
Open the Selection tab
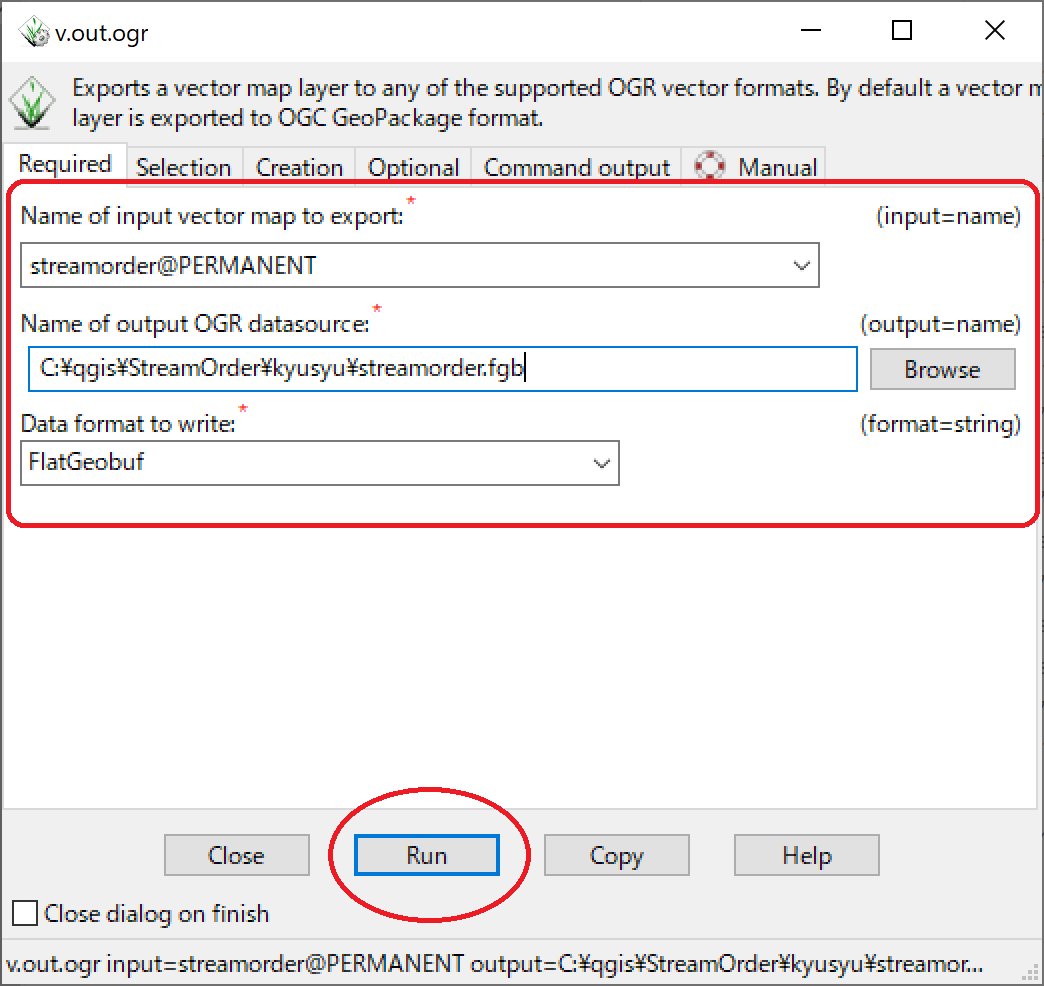click(x=184, y=167)
